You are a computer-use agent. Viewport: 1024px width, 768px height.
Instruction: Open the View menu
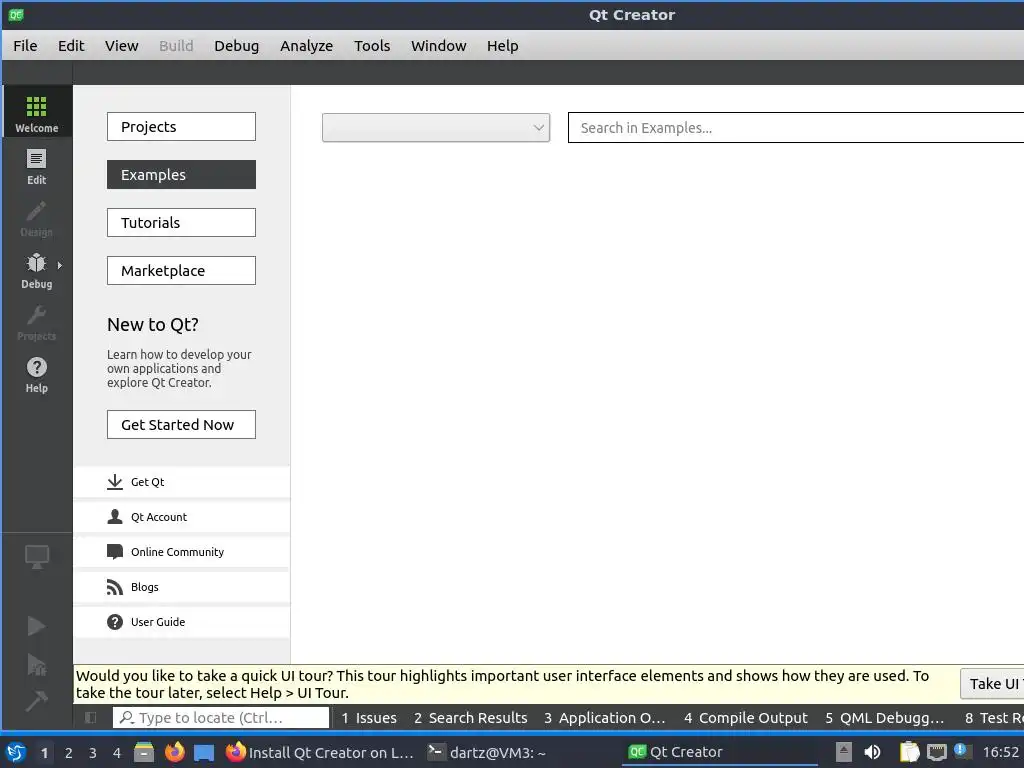coord(121,46)
